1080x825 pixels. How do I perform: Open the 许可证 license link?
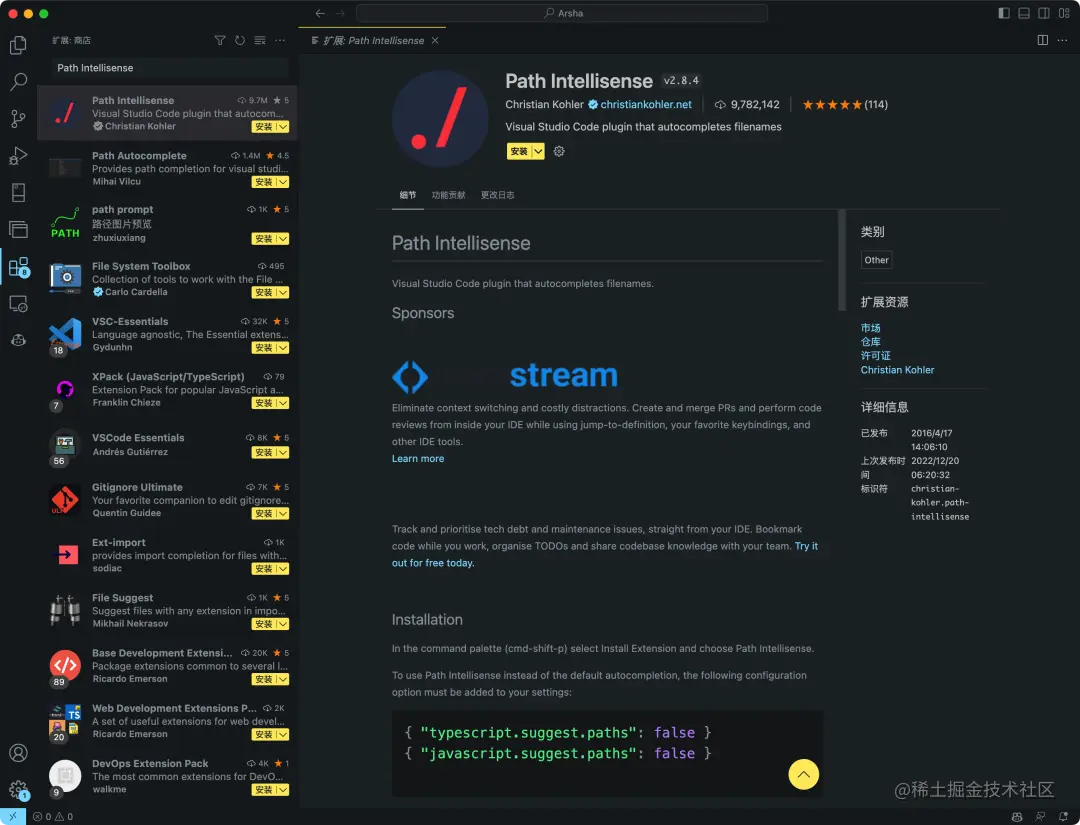tap(876, 355)
